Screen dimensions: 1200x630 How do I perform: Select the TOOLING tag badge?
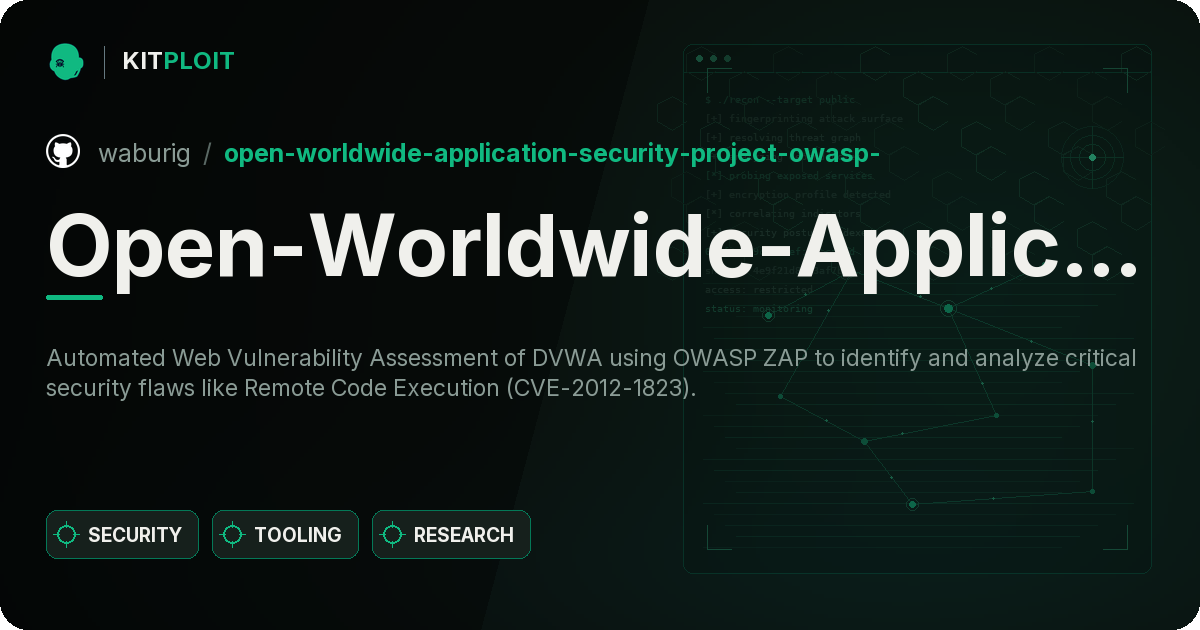pyautogui.click(x=285, y=535)
